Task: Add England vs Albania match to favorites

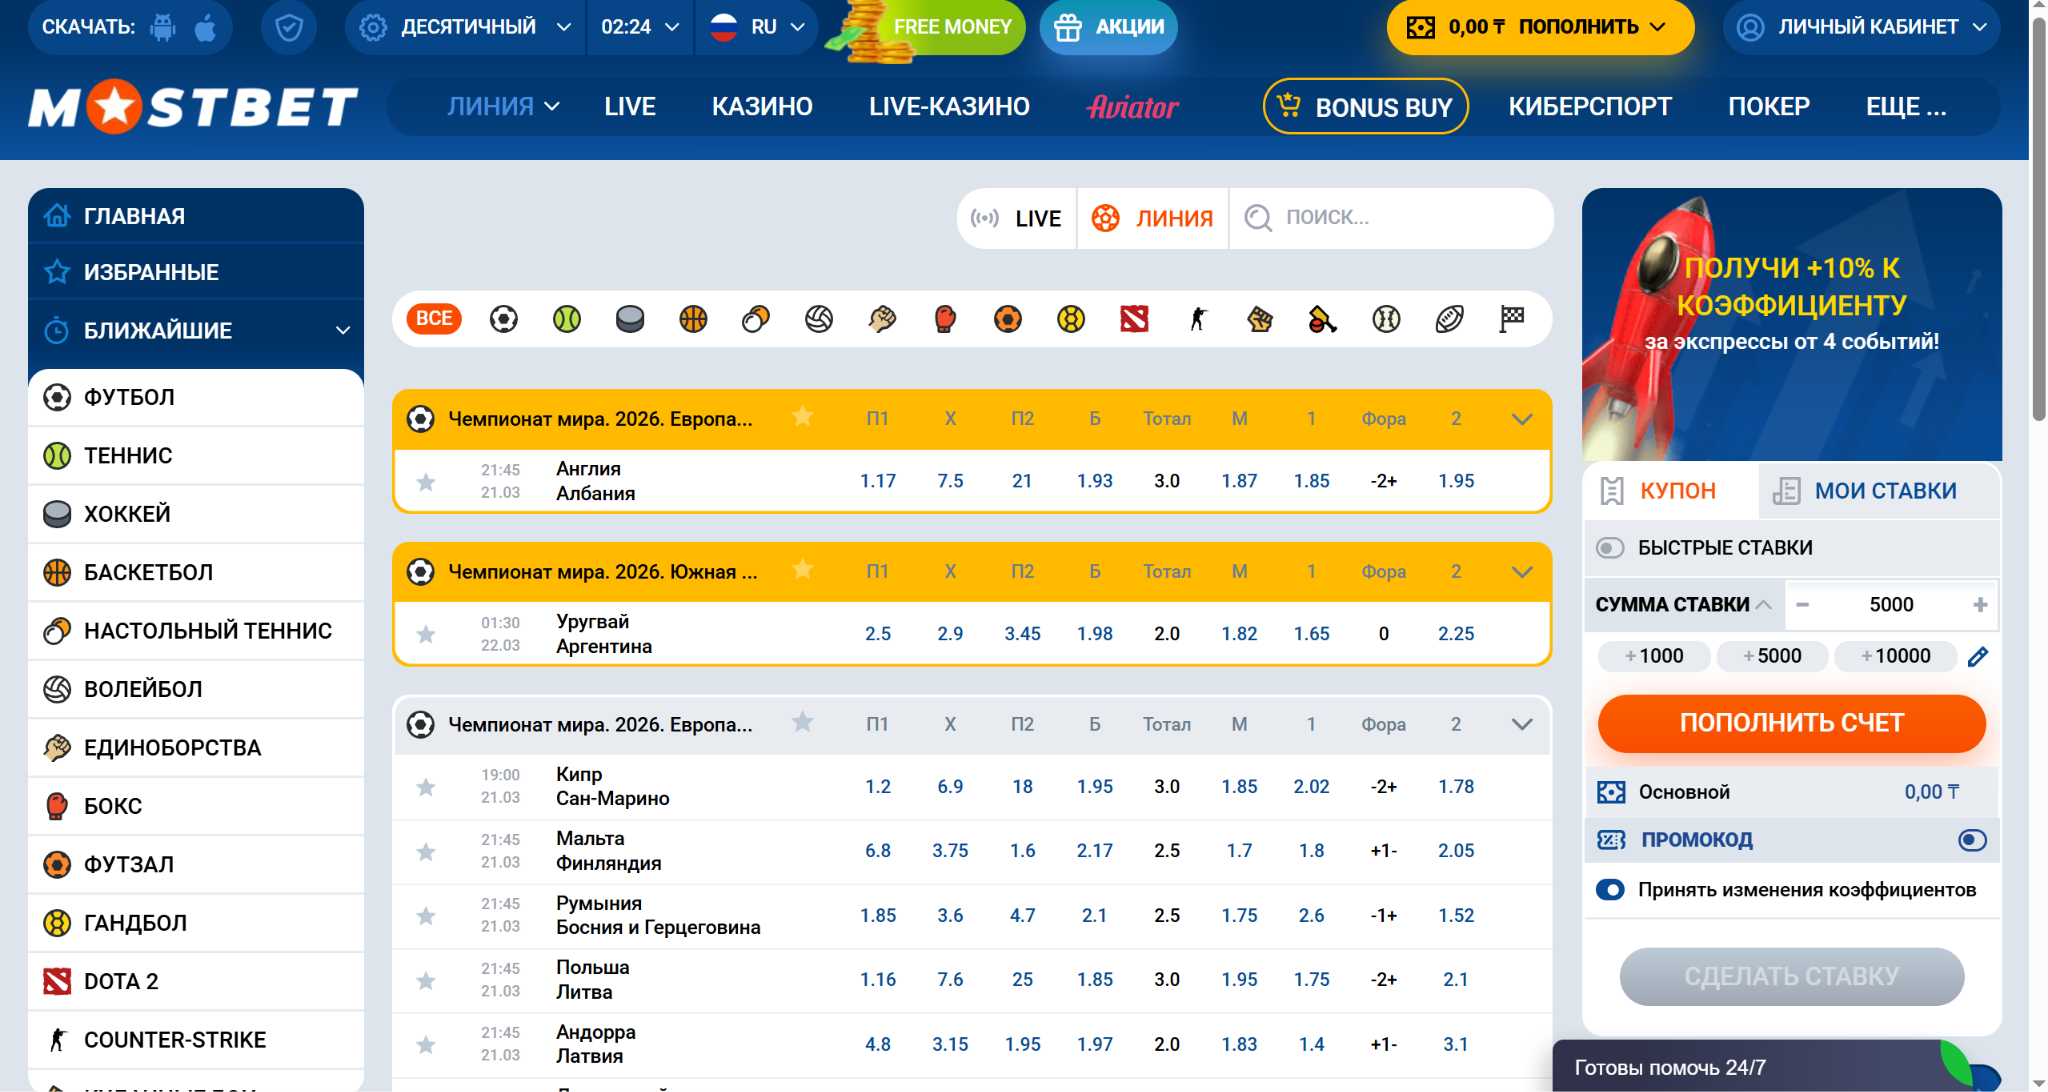Action: point(426,482)
